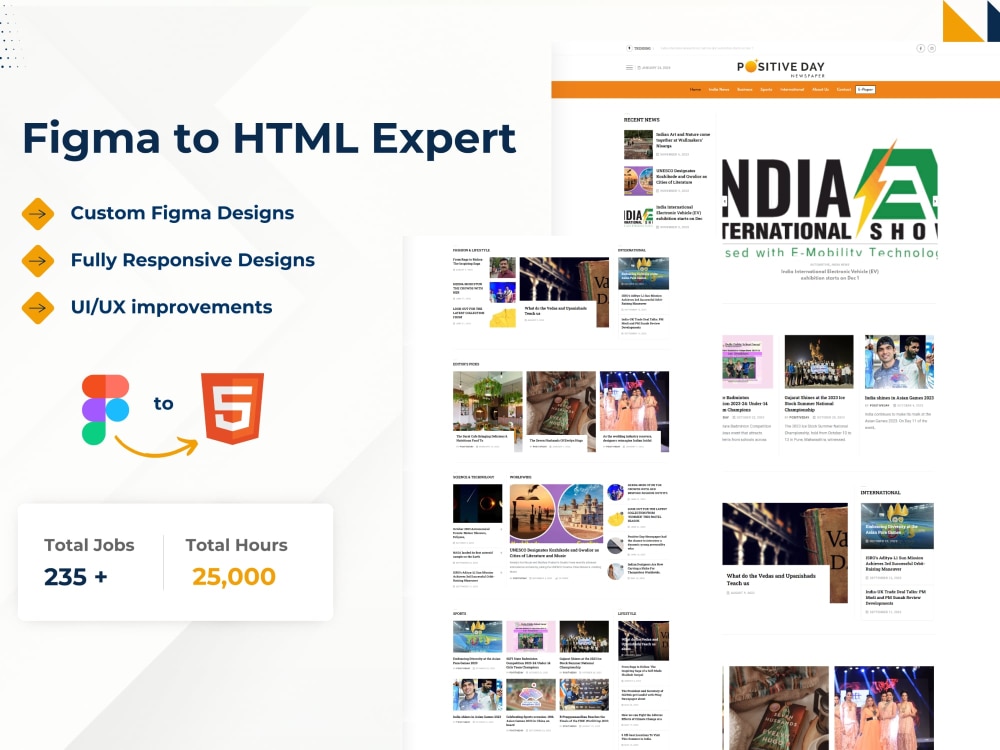Click the Positive Day Newspaper logo

781,68
